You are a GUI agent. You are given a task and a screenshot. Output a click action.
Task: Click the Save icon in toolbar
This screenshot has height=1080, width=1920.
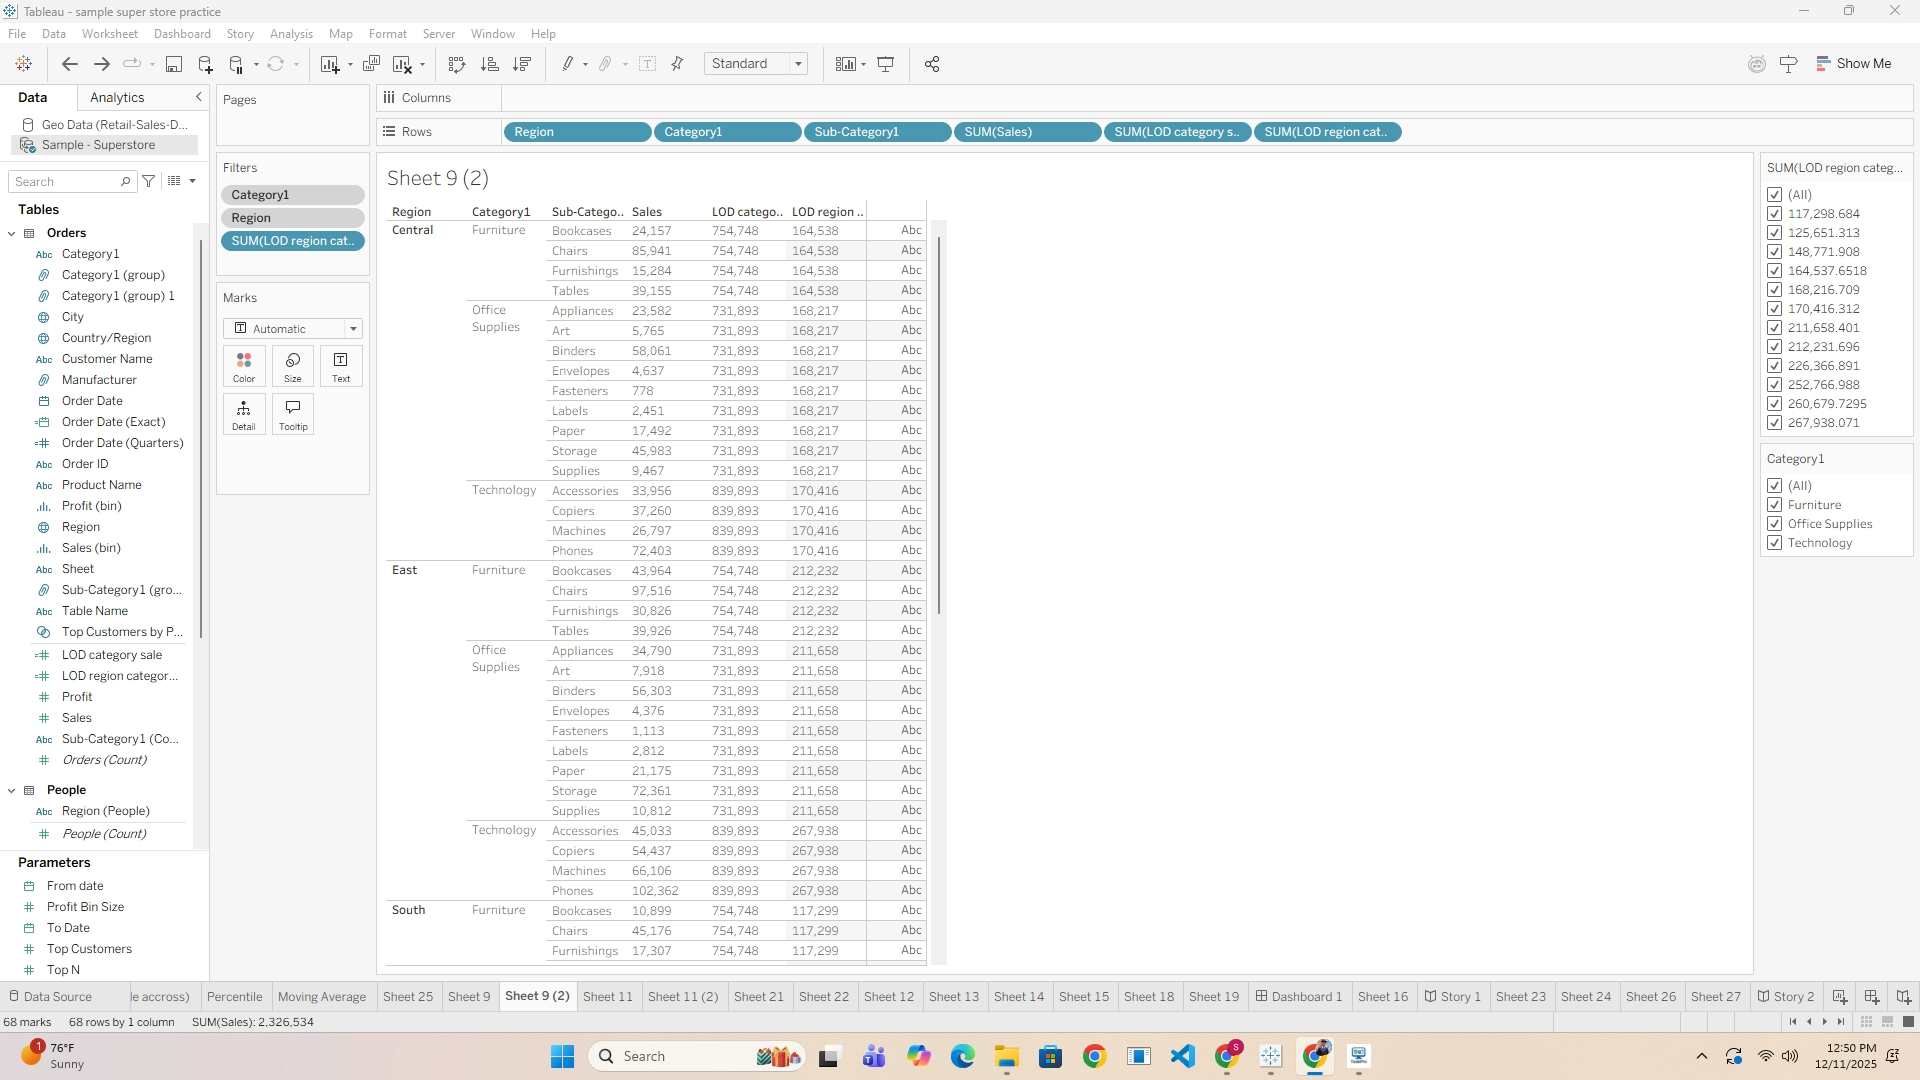coord(173,64)
